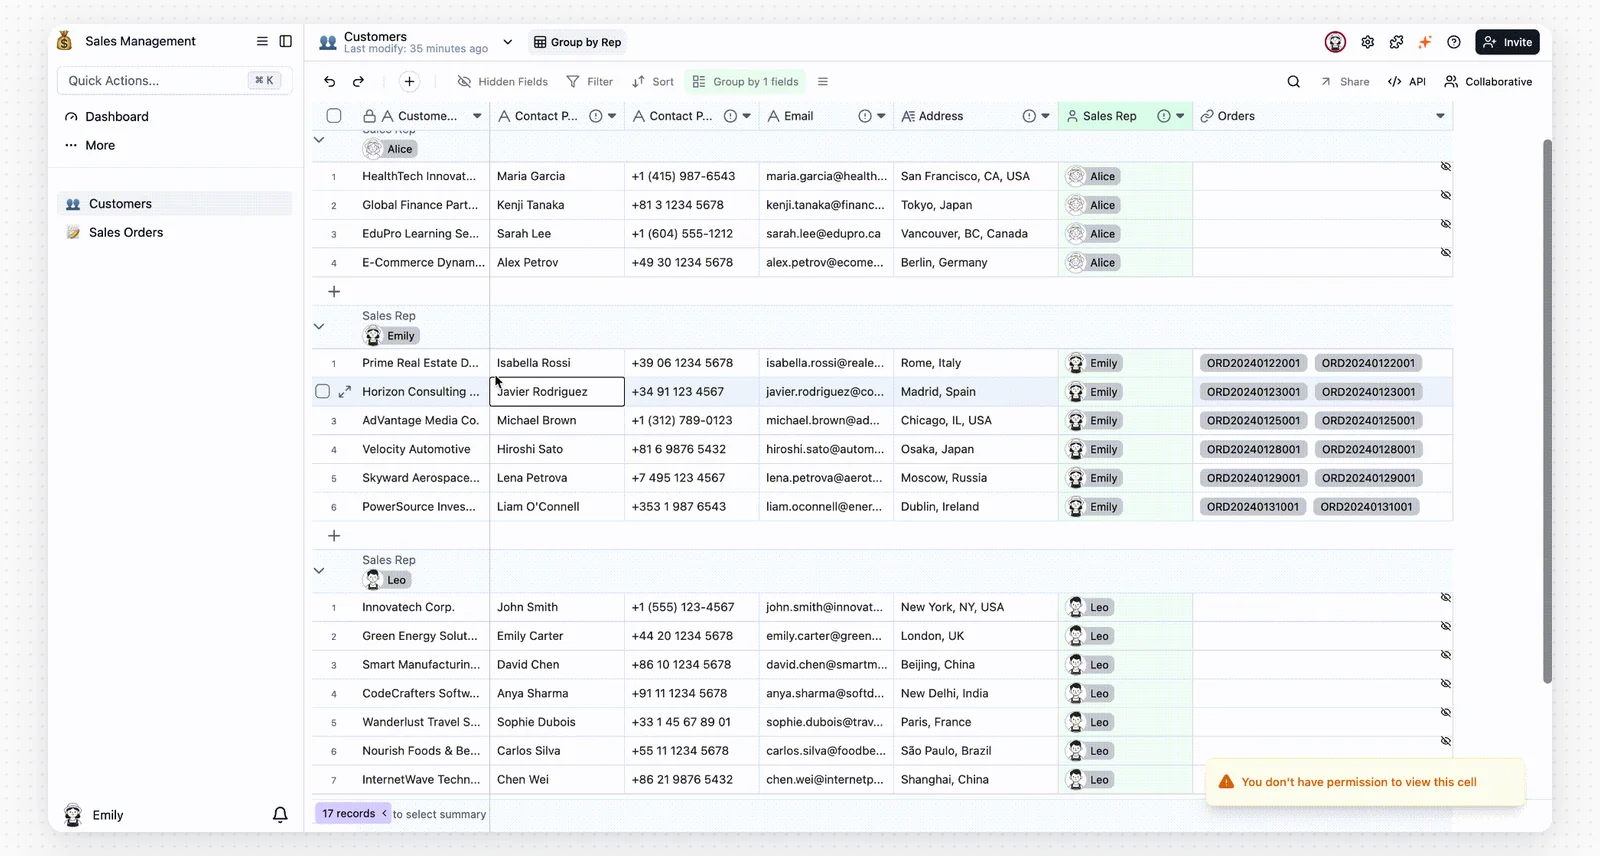This screenshot has width=1600, height=856.
Task: Select the Sales Orders table in the sidebar
Action: pyautogui.click(x=175, y=233)
